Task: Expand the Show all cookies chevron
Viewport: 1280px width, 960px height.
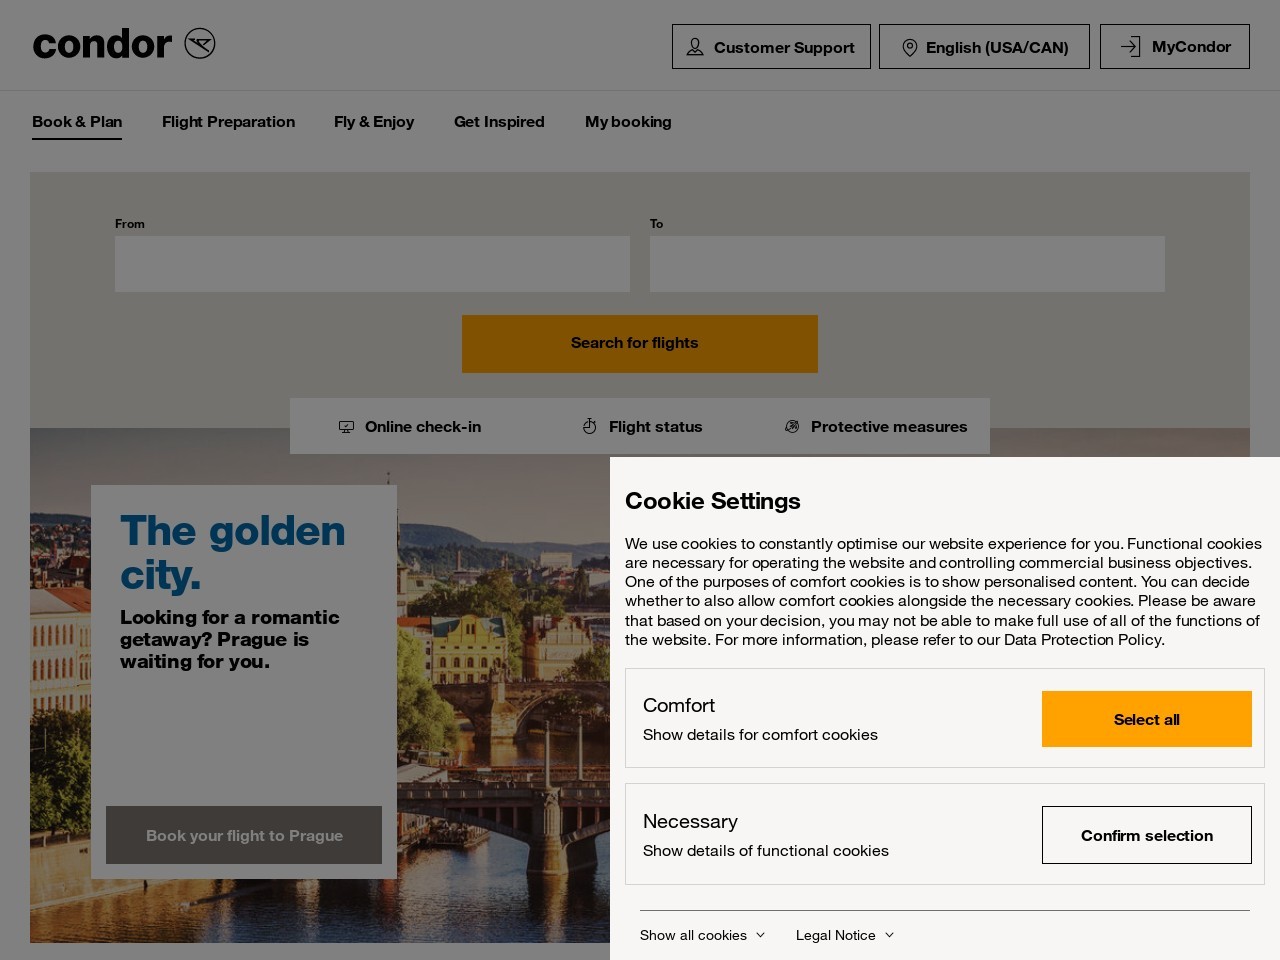Action: (759, 935)
